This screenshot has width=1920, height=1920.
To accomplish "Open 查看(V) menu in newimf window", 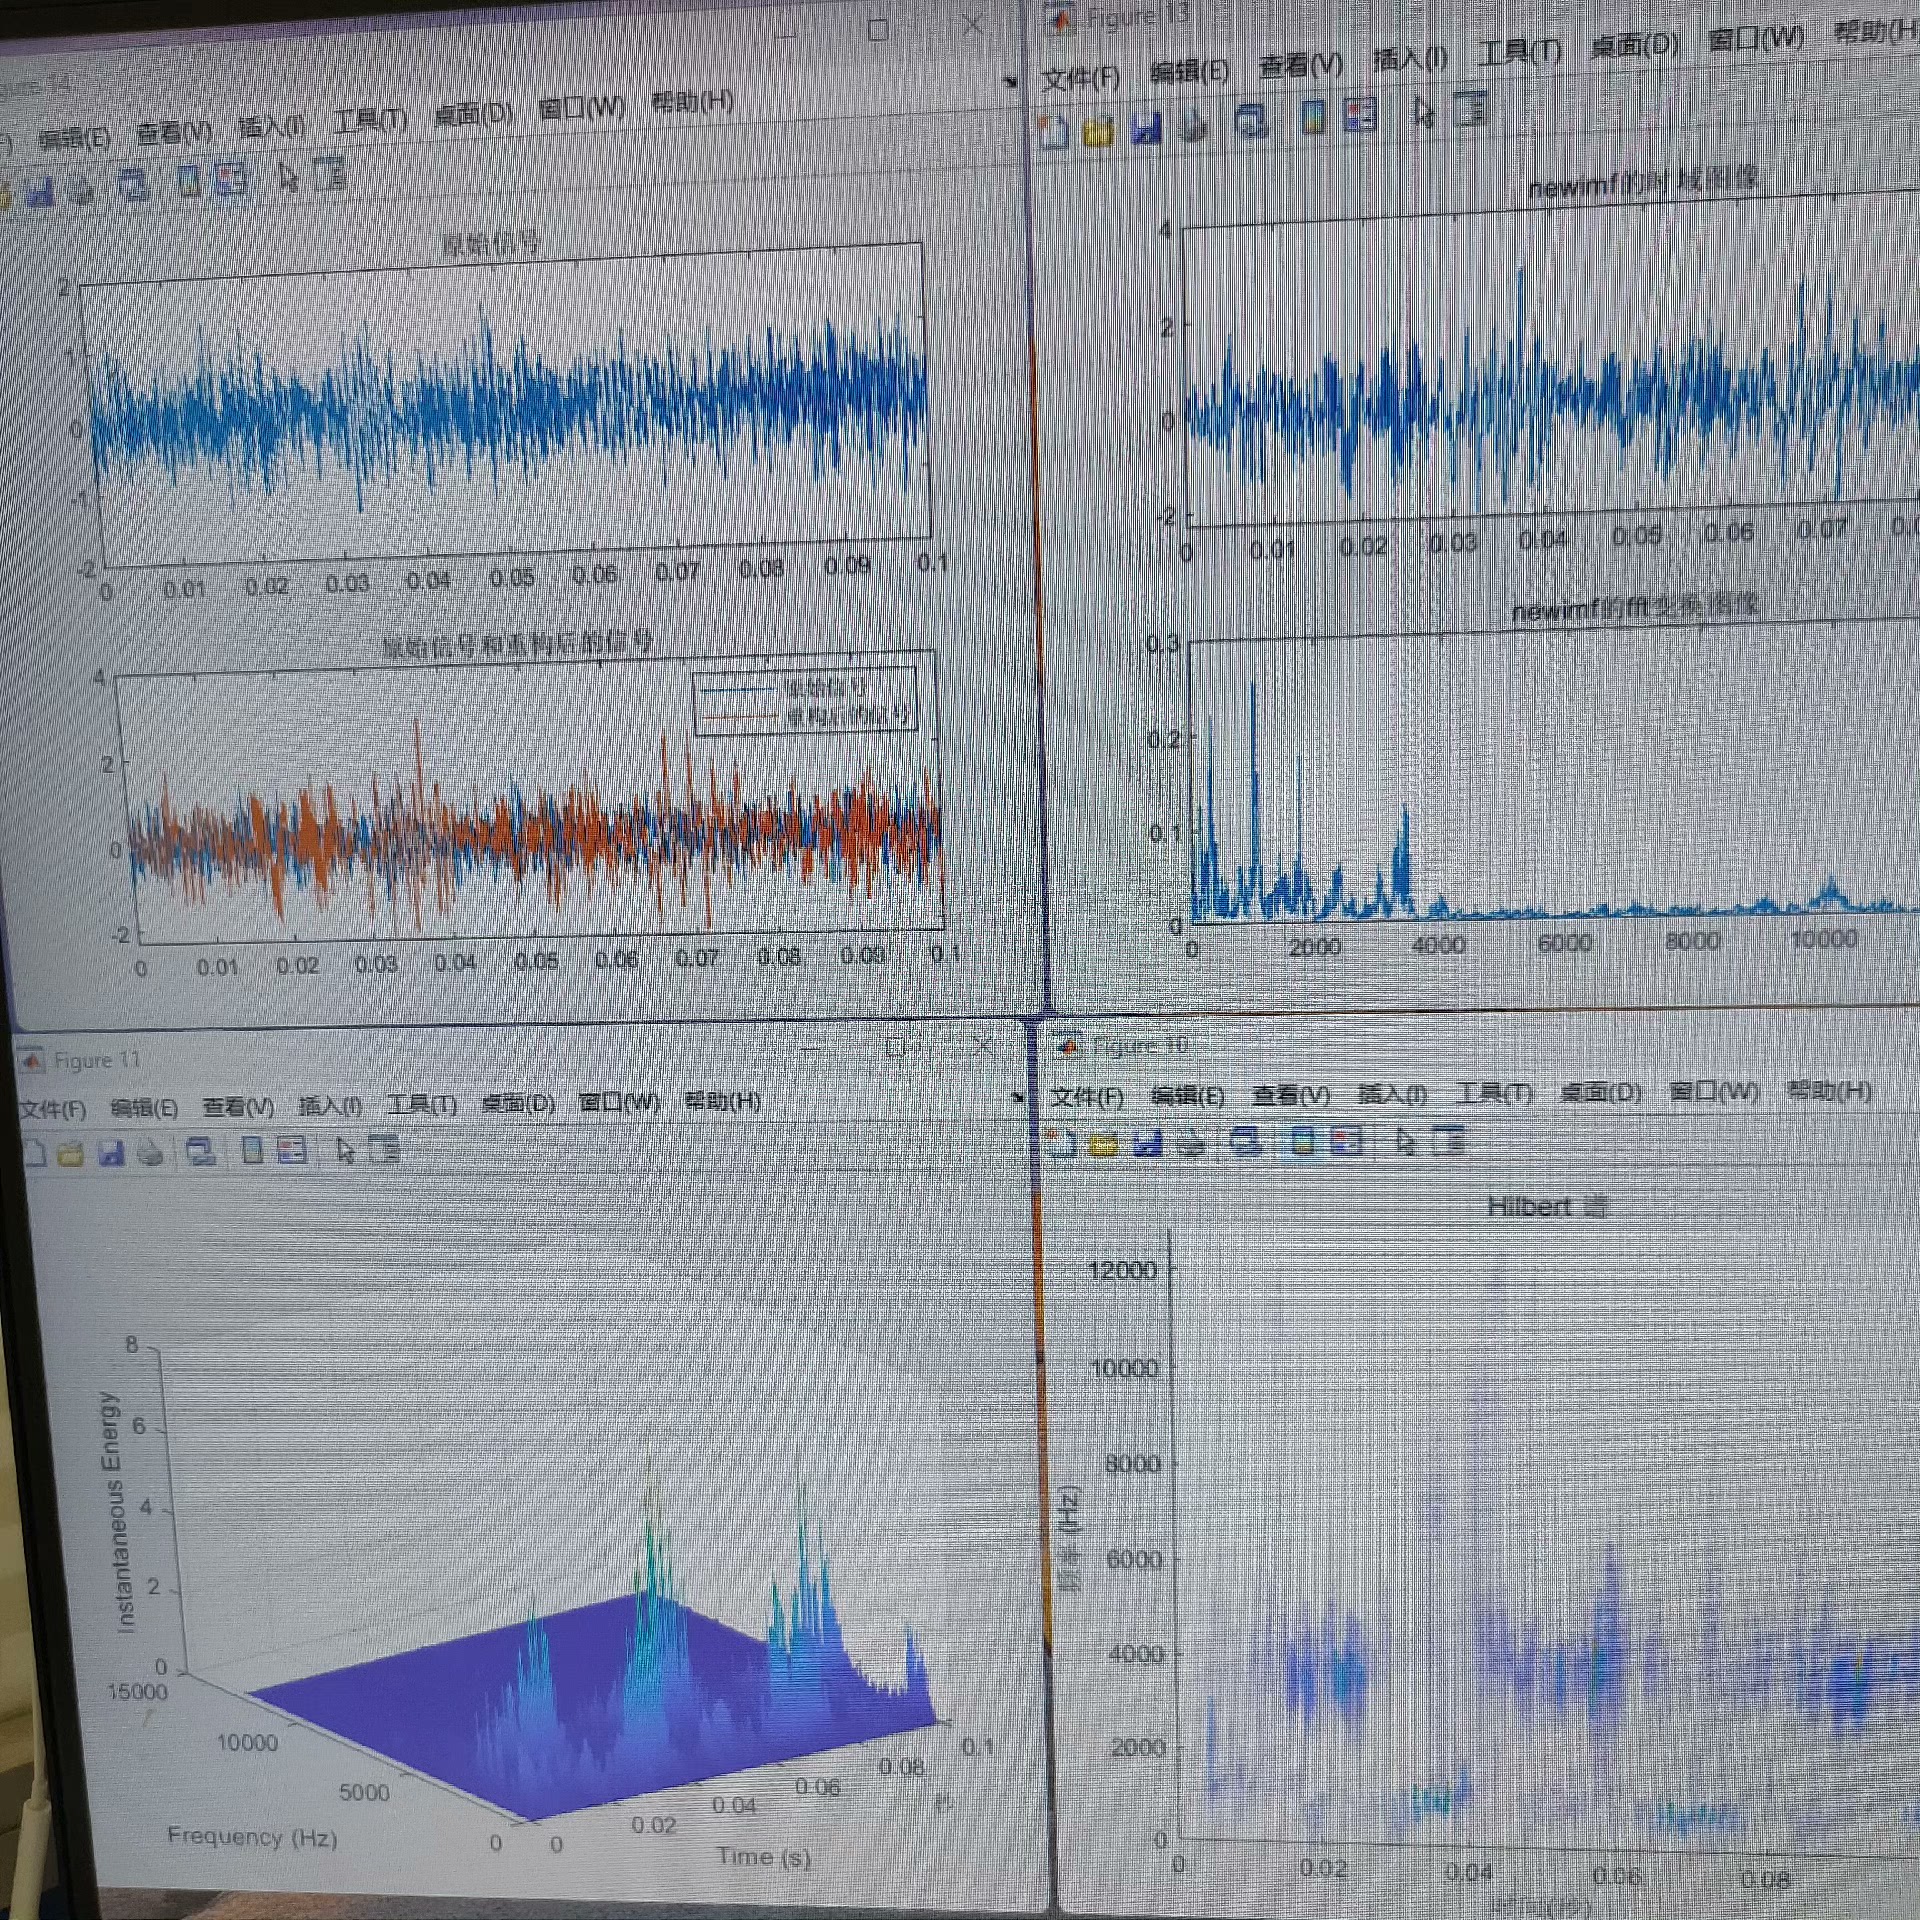I will click(1300, 66).
